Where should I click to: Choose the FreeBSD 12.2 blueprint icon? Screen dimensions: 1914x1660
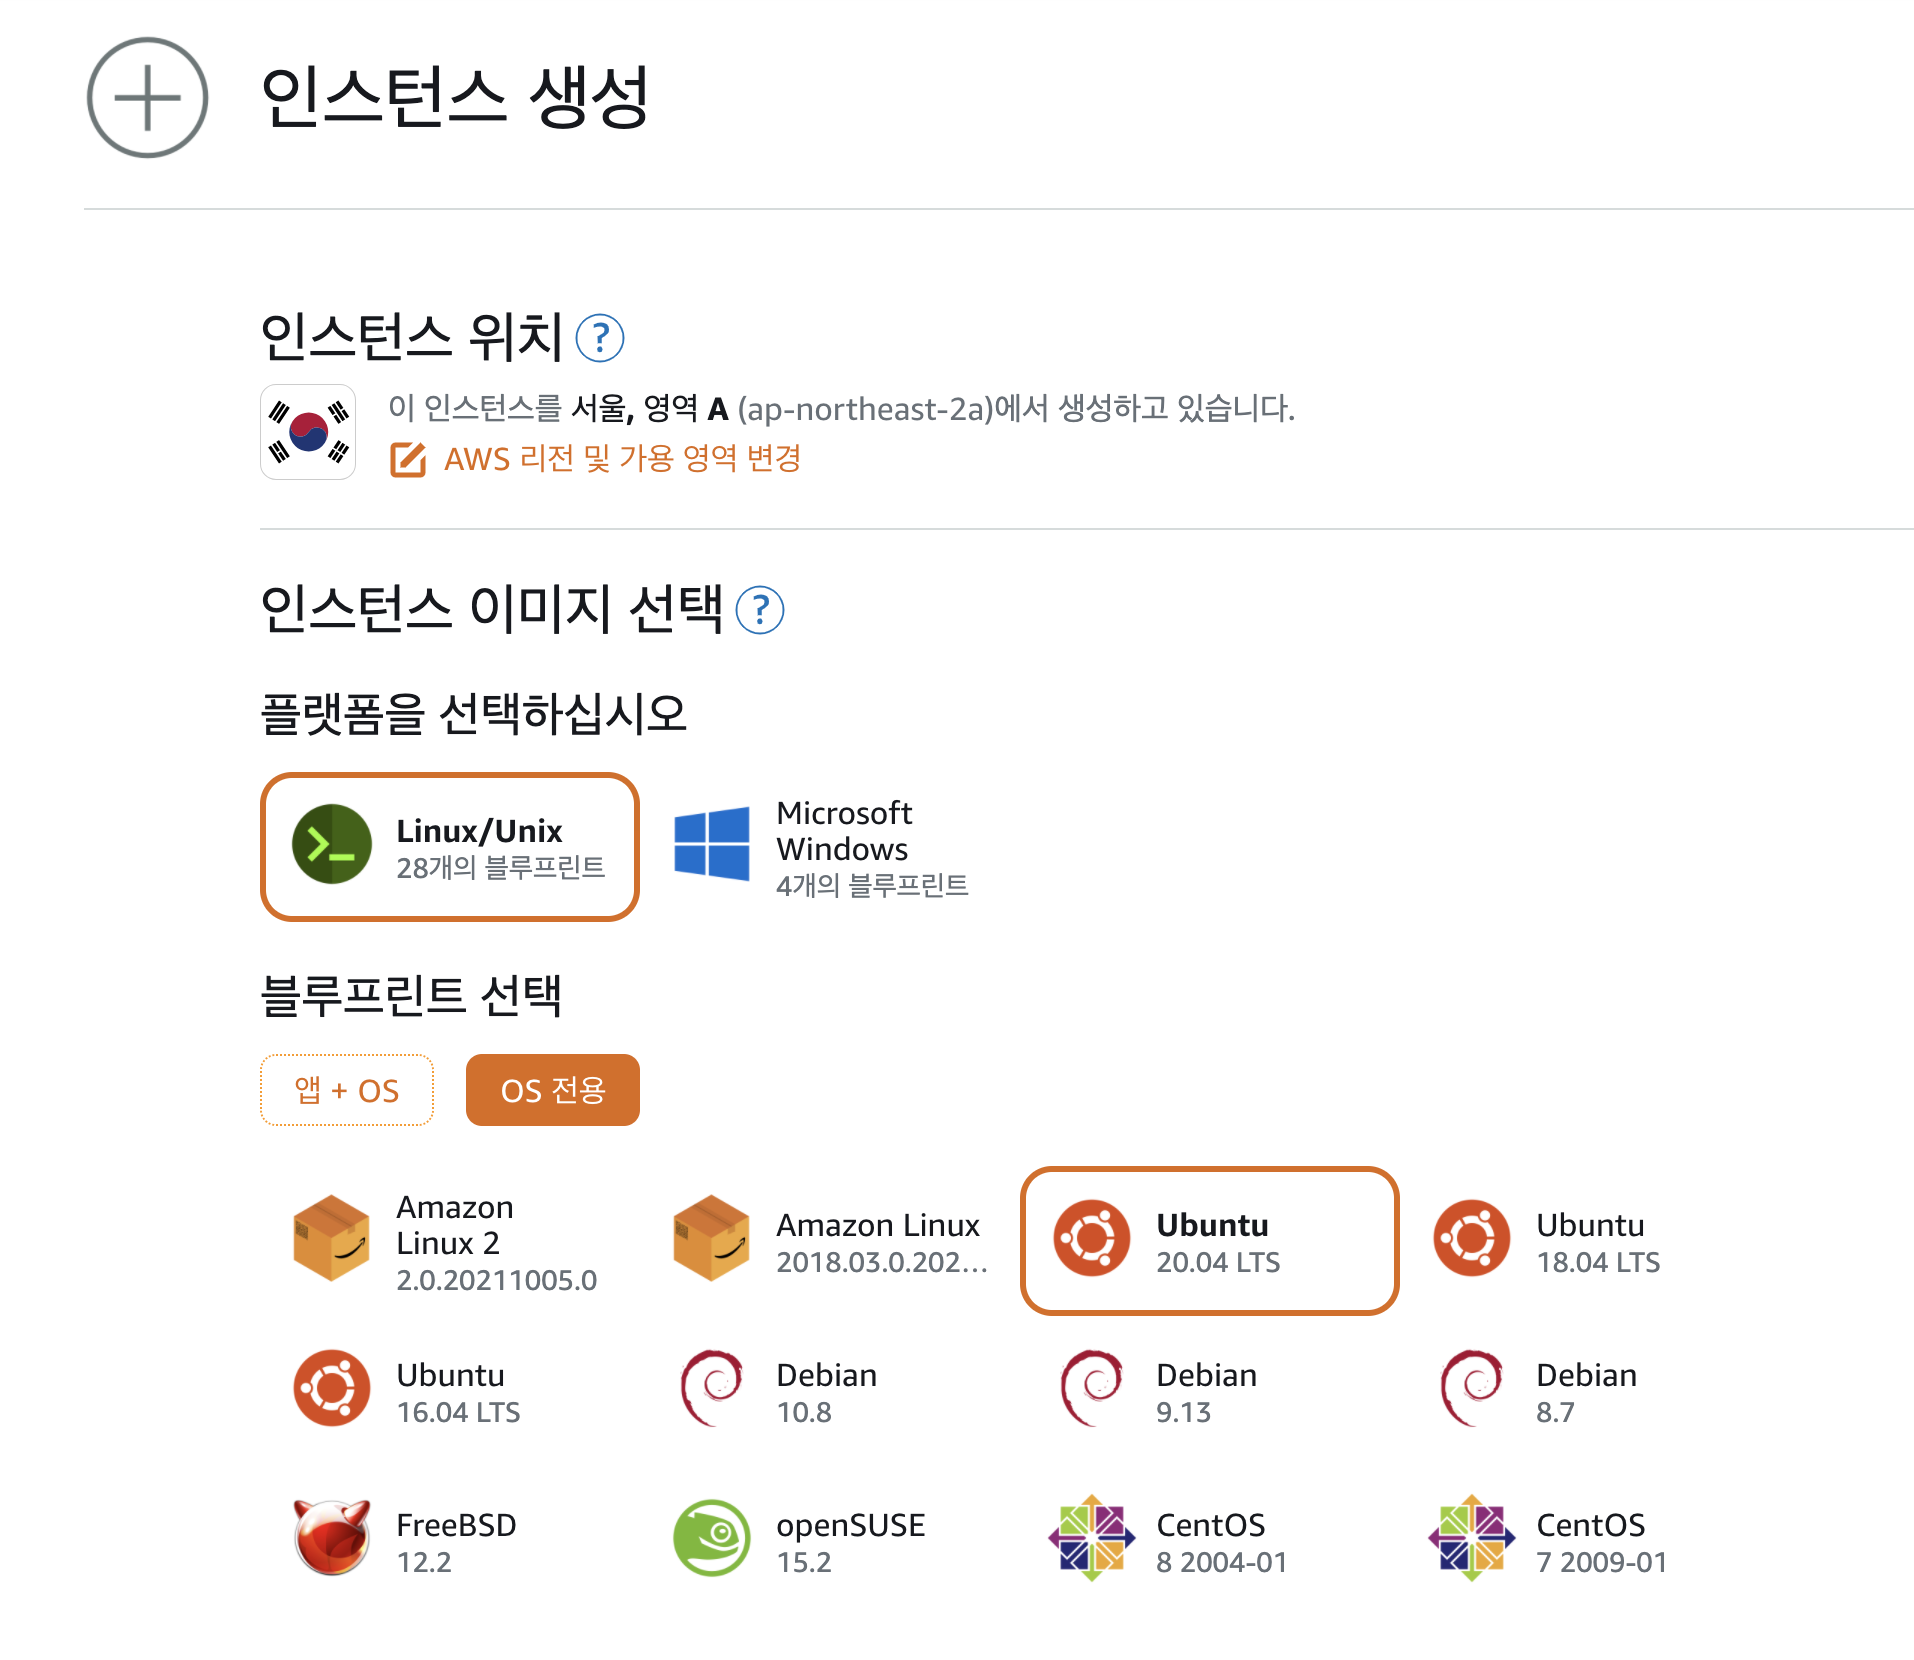coord(331,1538)
